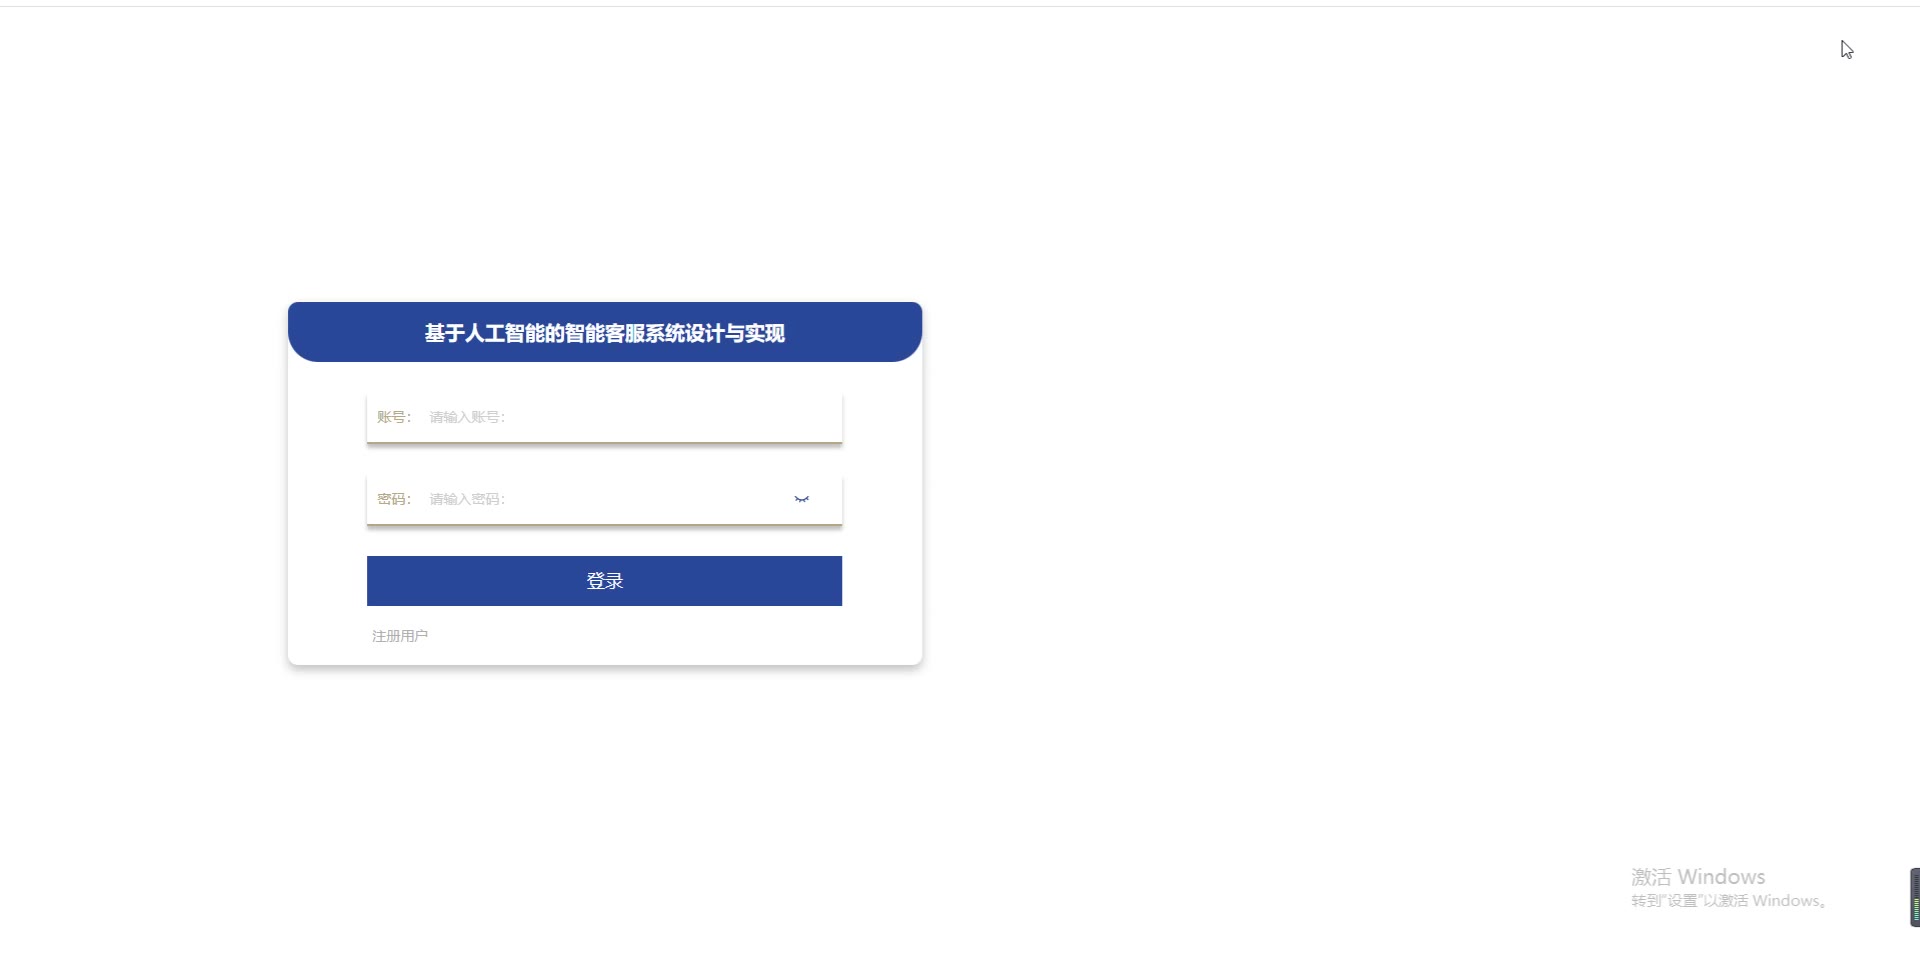Click the 账号 account input field
The height and width of the screenshot is (960, 1920).
click(x=604, y=417)
